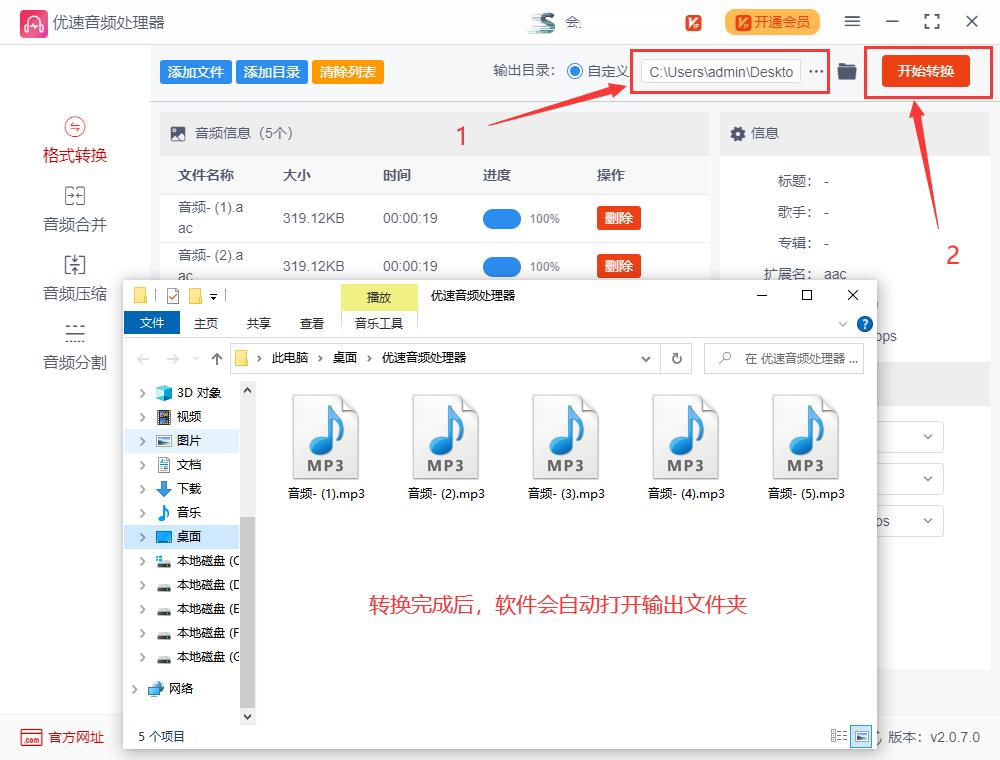Open the 查看 ribbon tab
The height and width of the screenshot is (760, 1000).
(x=311, y=323)
